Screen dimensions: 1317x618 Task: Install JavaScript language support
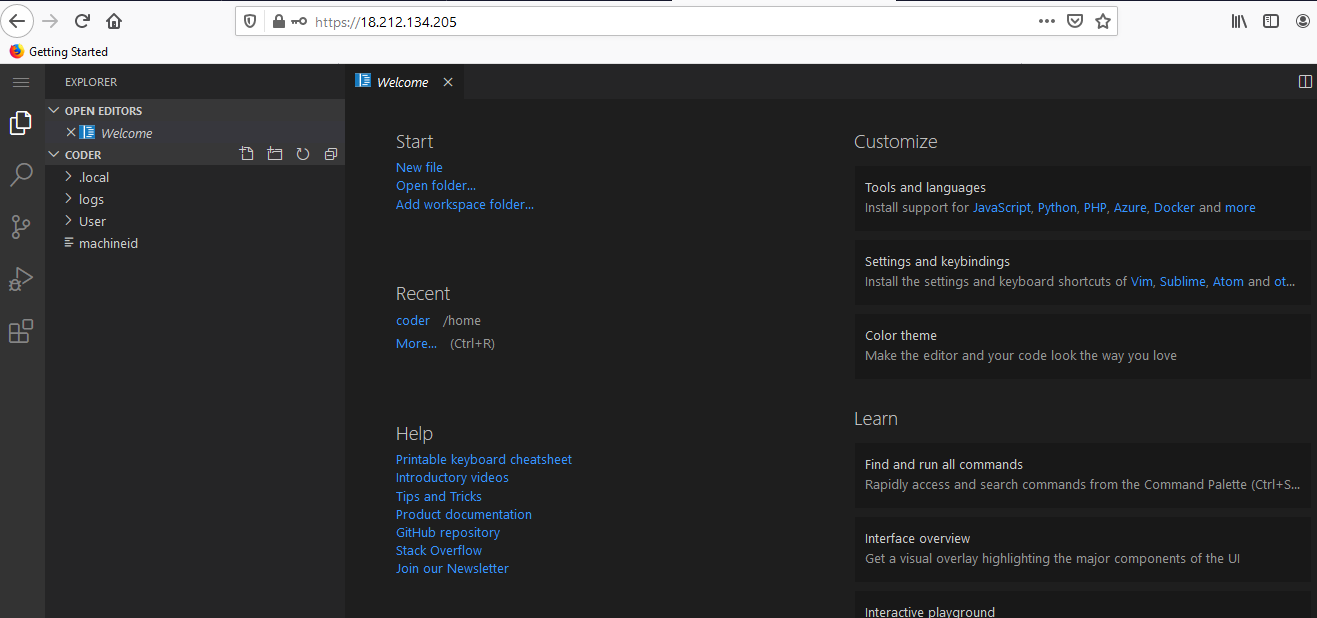tap(1001, 207)
